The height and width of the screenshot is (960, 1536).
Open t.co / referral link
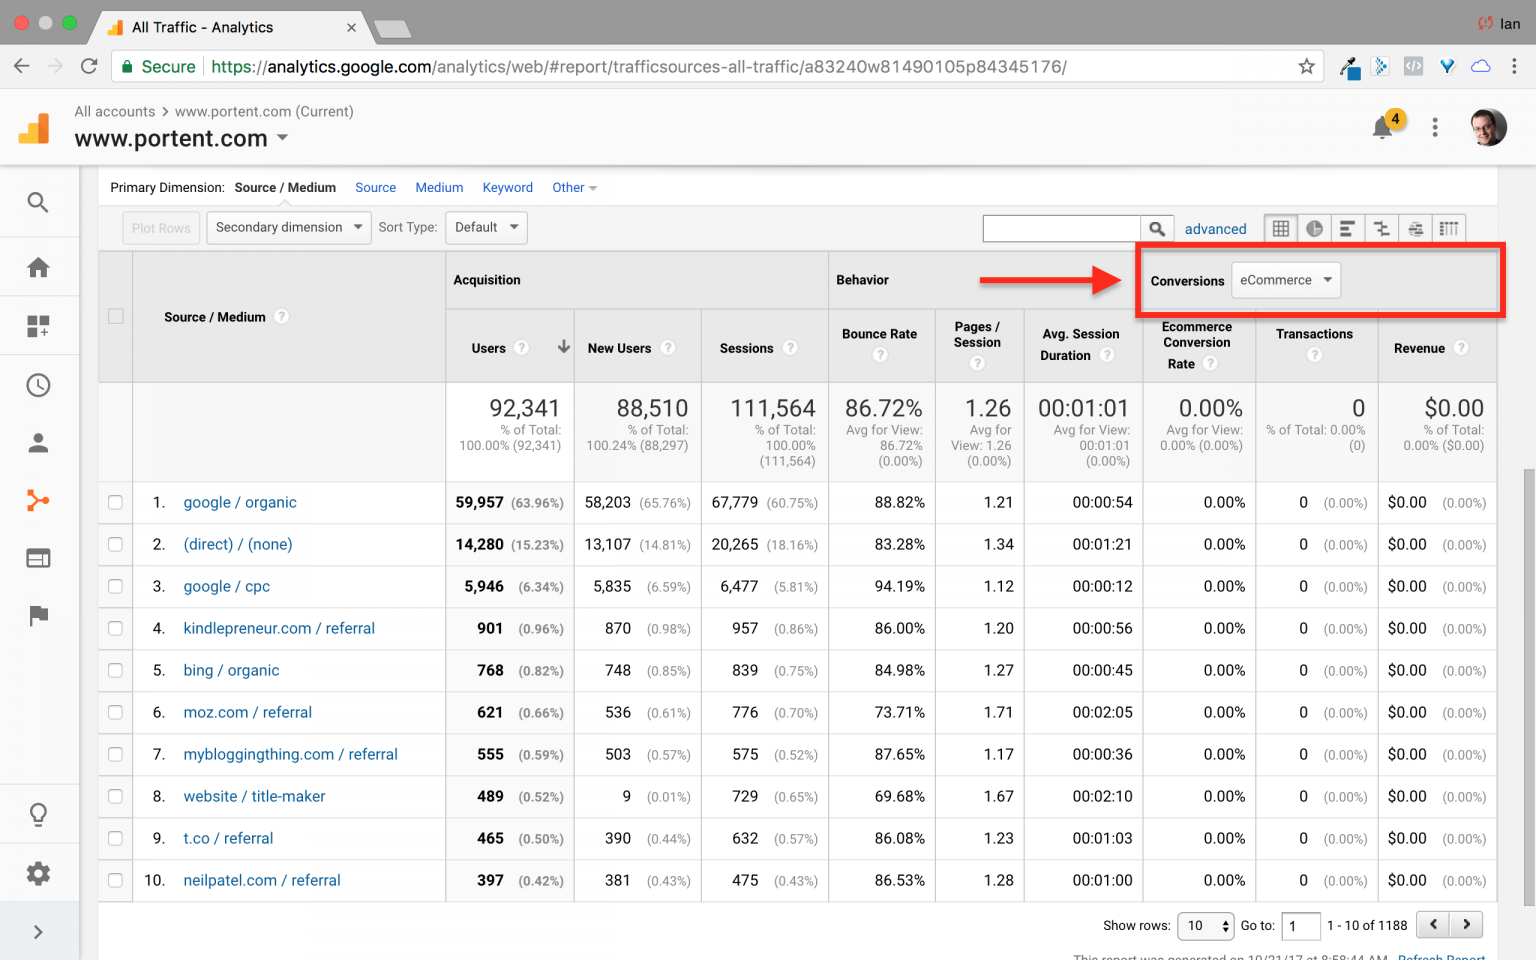point(228,838)
